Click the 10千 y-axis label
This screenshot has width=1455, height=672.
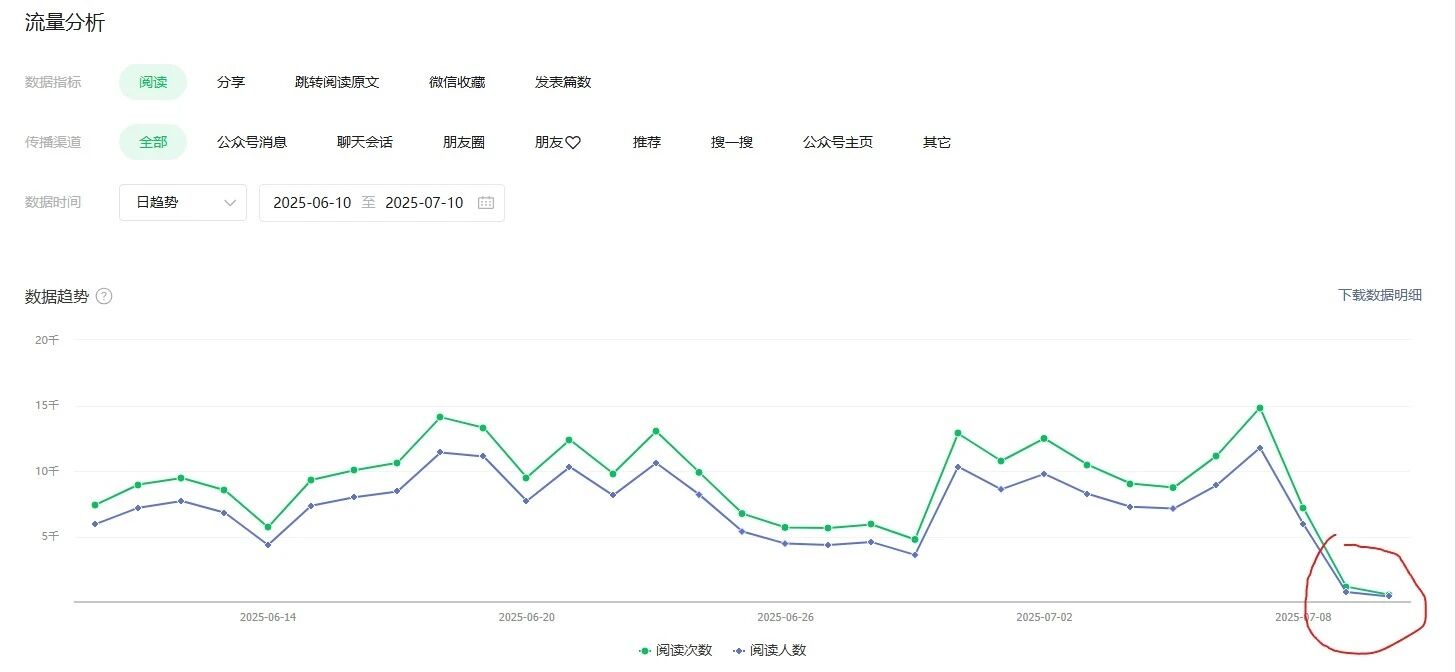(47, 471)
